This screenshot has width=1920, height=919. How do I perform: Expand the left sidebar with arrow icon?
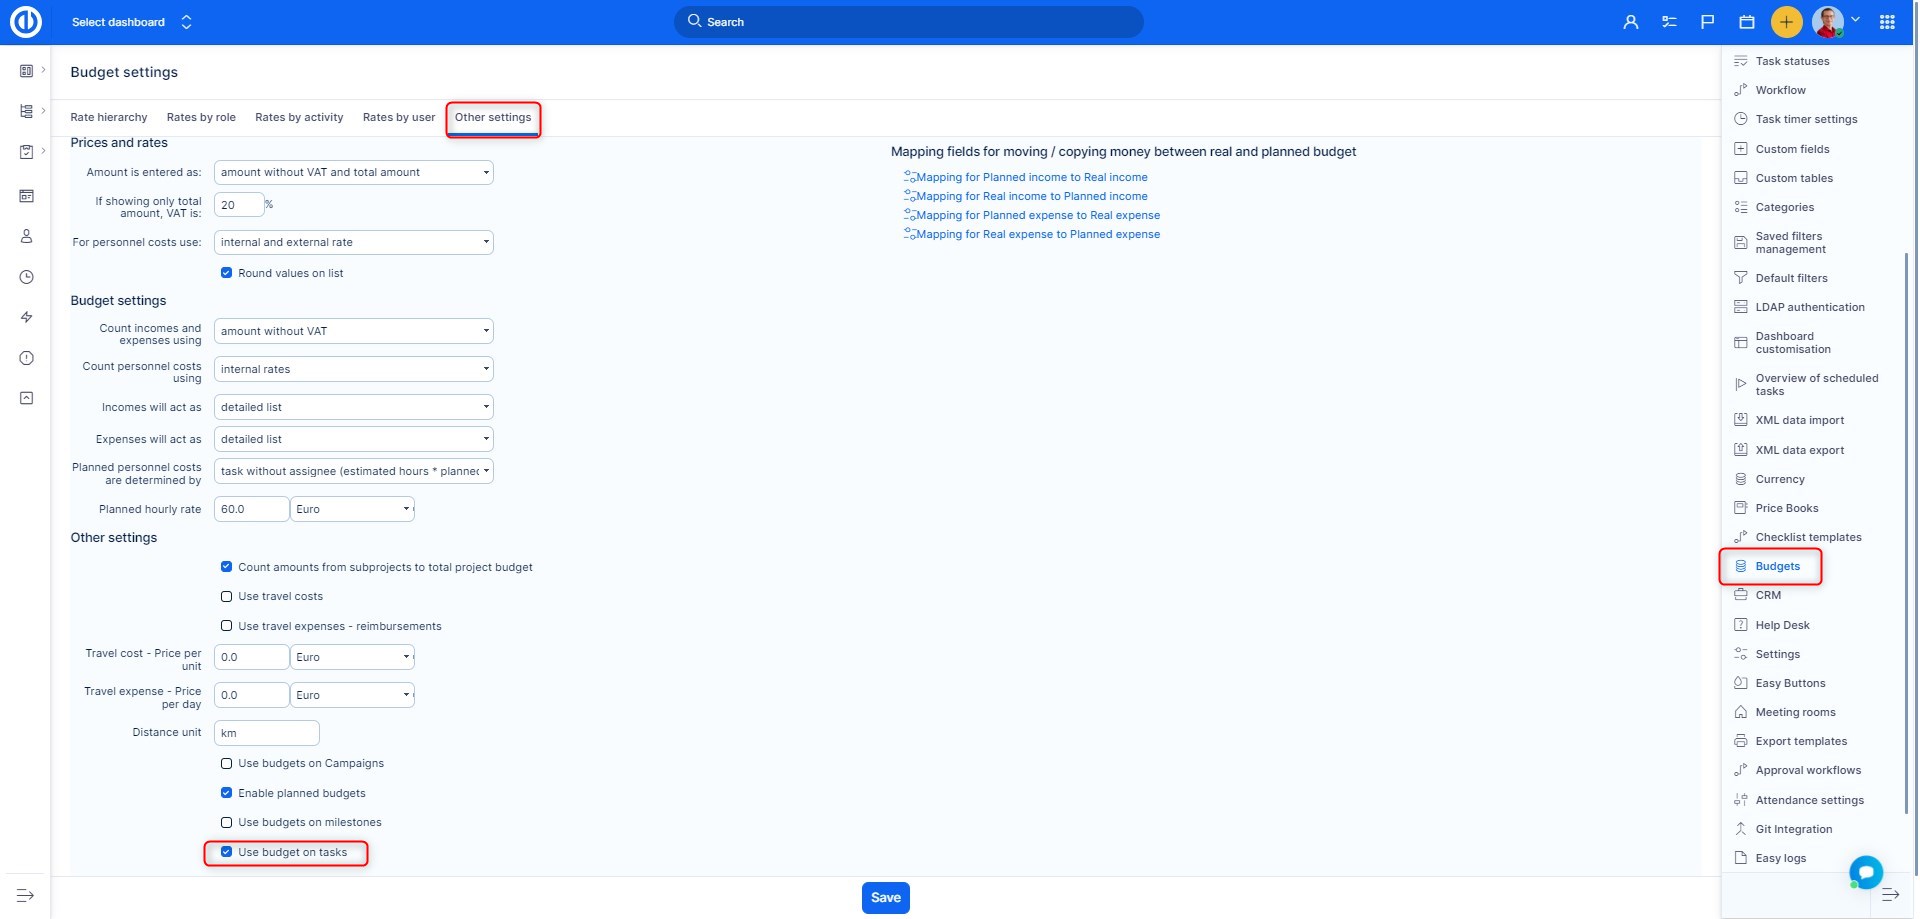tap(26, 895)
